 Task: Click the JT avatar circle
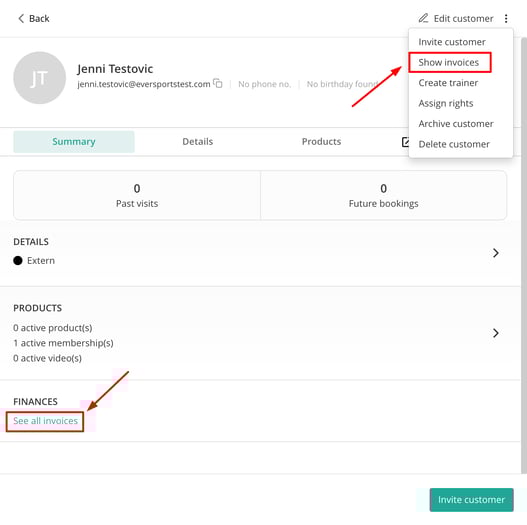(40, 78)
